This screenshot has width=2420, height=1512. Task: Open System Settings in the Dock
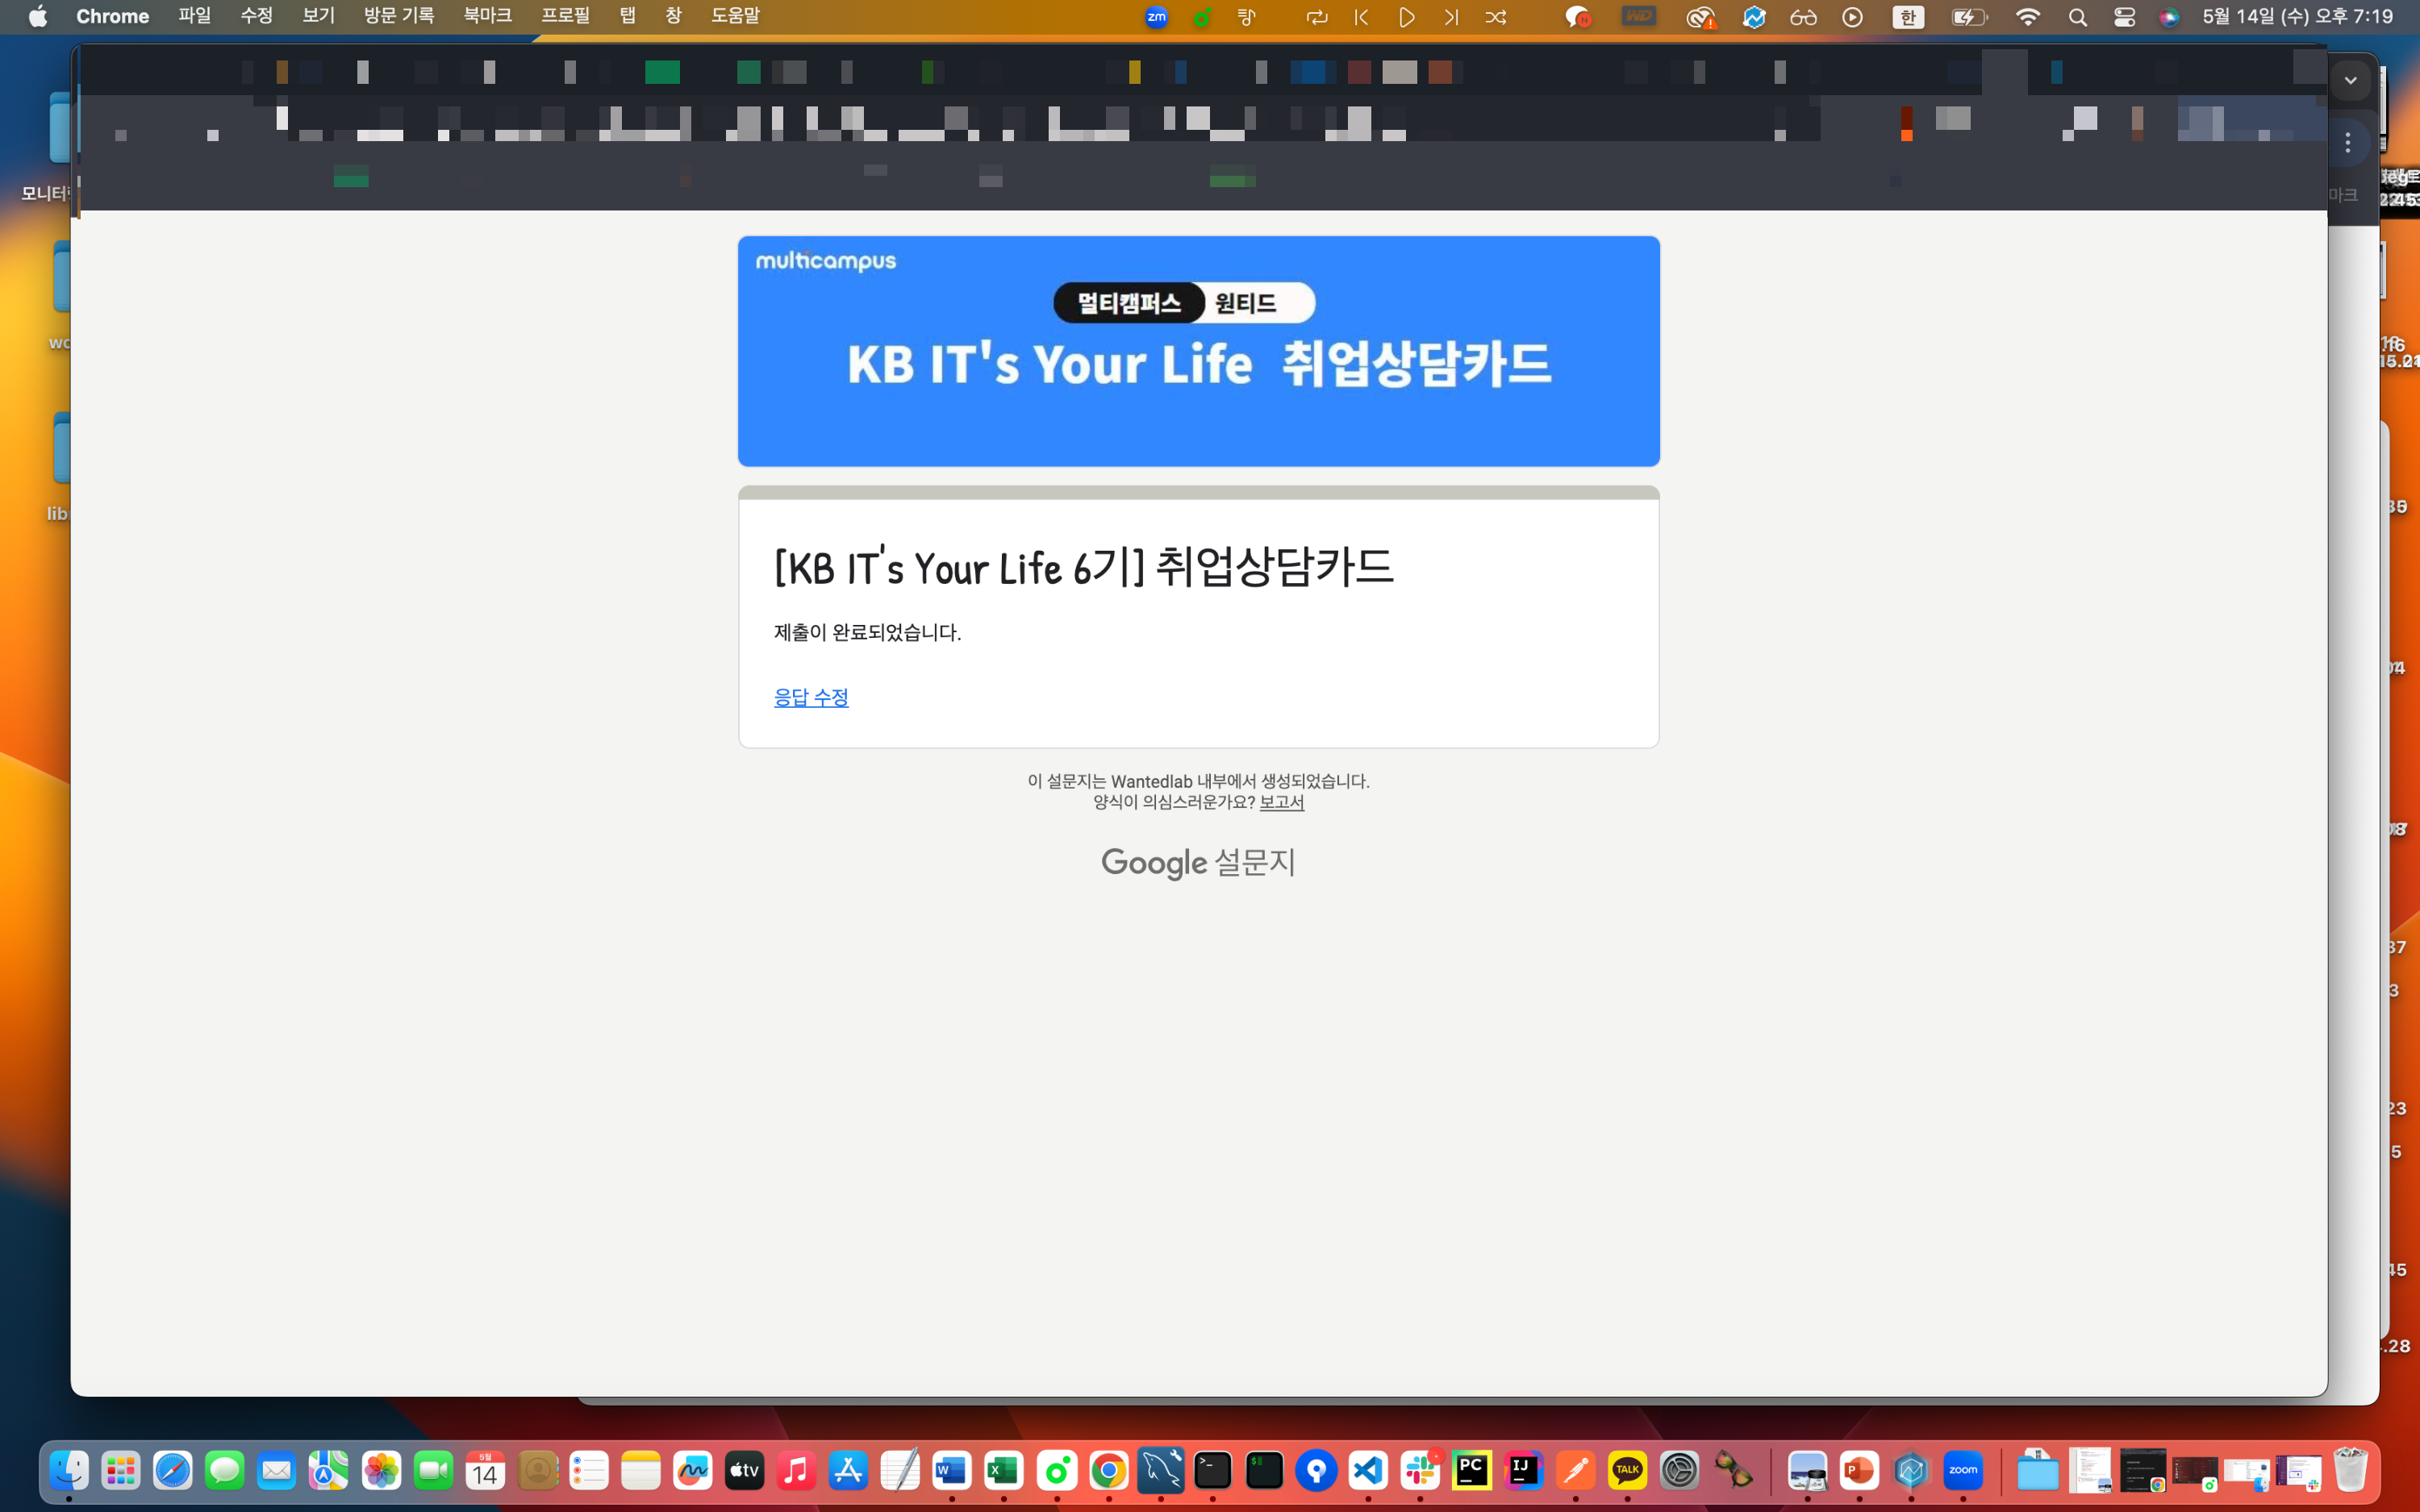click(1680, 1470)
